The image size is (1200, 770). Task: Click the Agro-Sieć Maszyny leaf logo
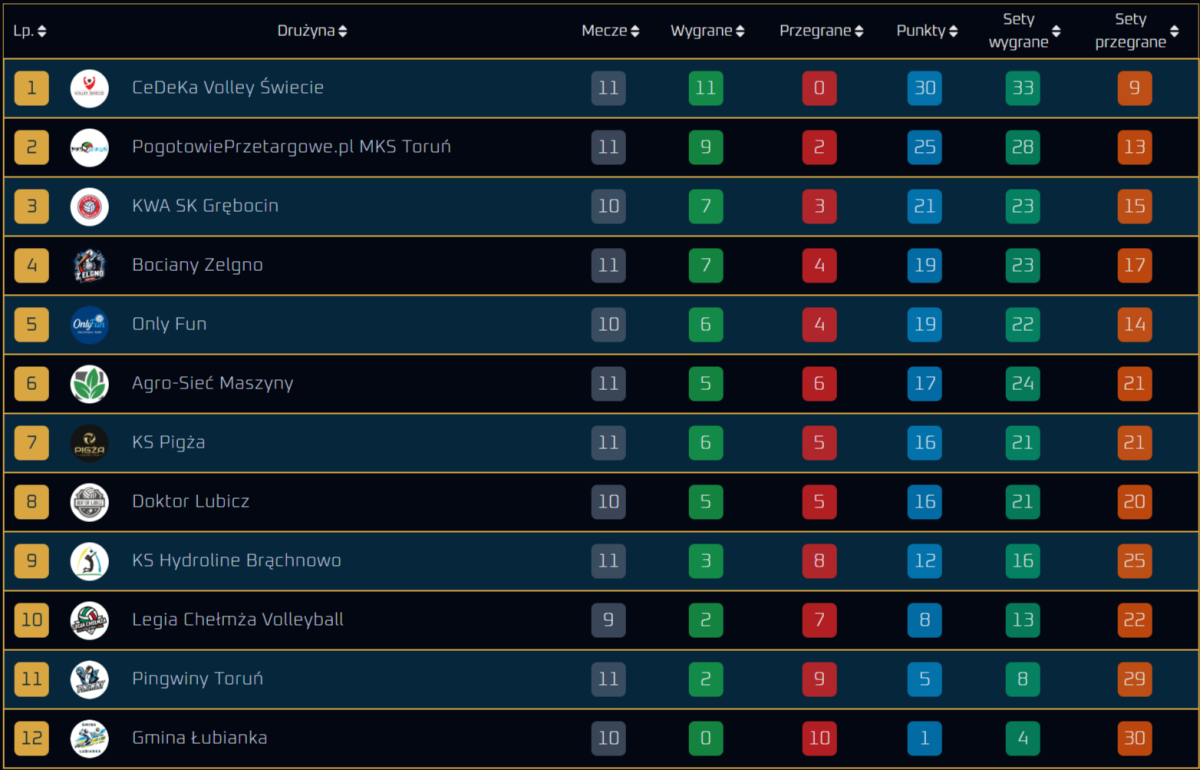pyautogui.click(x=89, y=383)
